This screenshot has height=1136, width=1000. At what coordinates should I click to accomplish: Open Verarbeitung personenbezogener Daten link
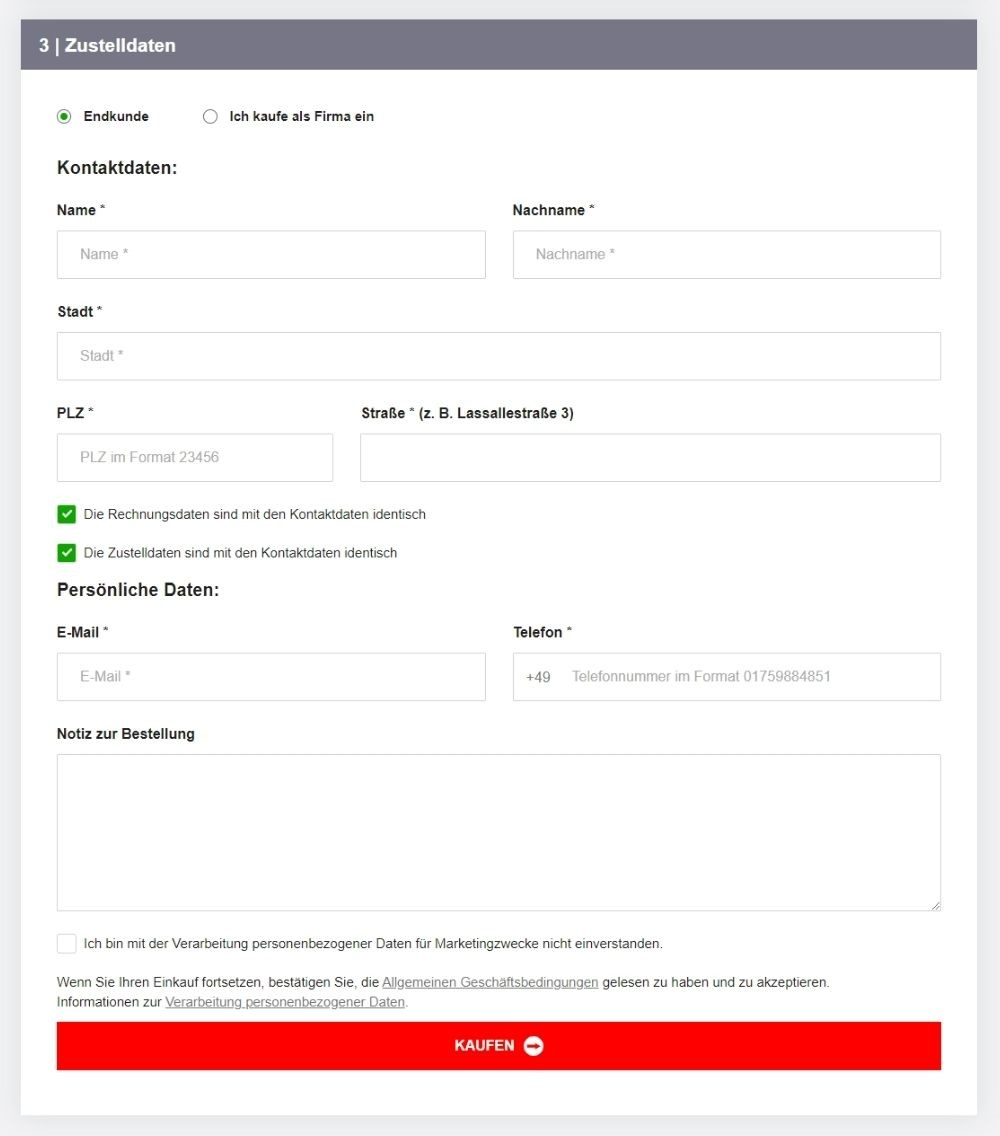tap(285, 1002)
